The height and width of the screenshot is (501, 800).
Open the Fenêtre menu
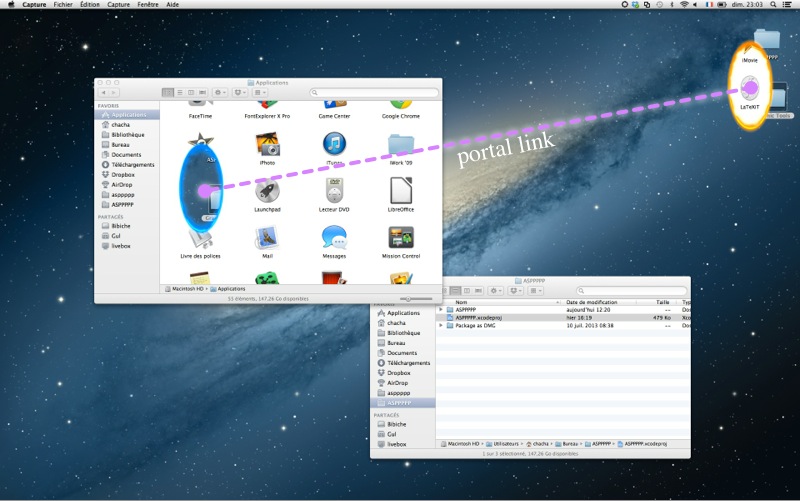[148, 5]
